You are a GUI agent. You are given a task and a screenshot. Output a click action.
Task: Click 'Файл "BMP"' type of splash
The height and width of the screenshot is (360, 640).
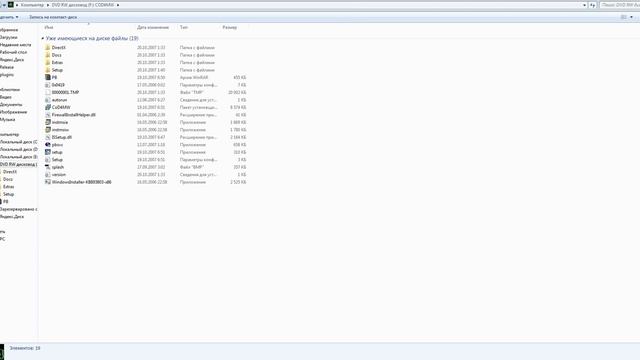point(192,167)
